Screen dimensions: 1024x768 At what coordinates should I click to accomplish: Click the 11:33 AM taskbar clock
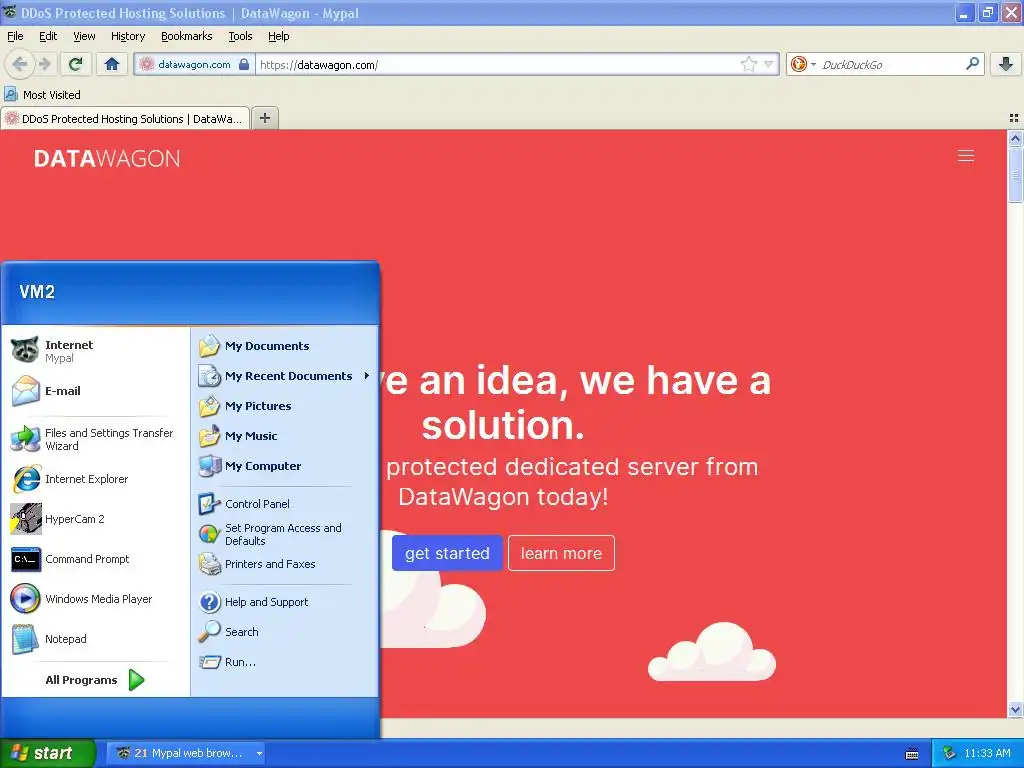pyautogui.click(x=987, y=754)
